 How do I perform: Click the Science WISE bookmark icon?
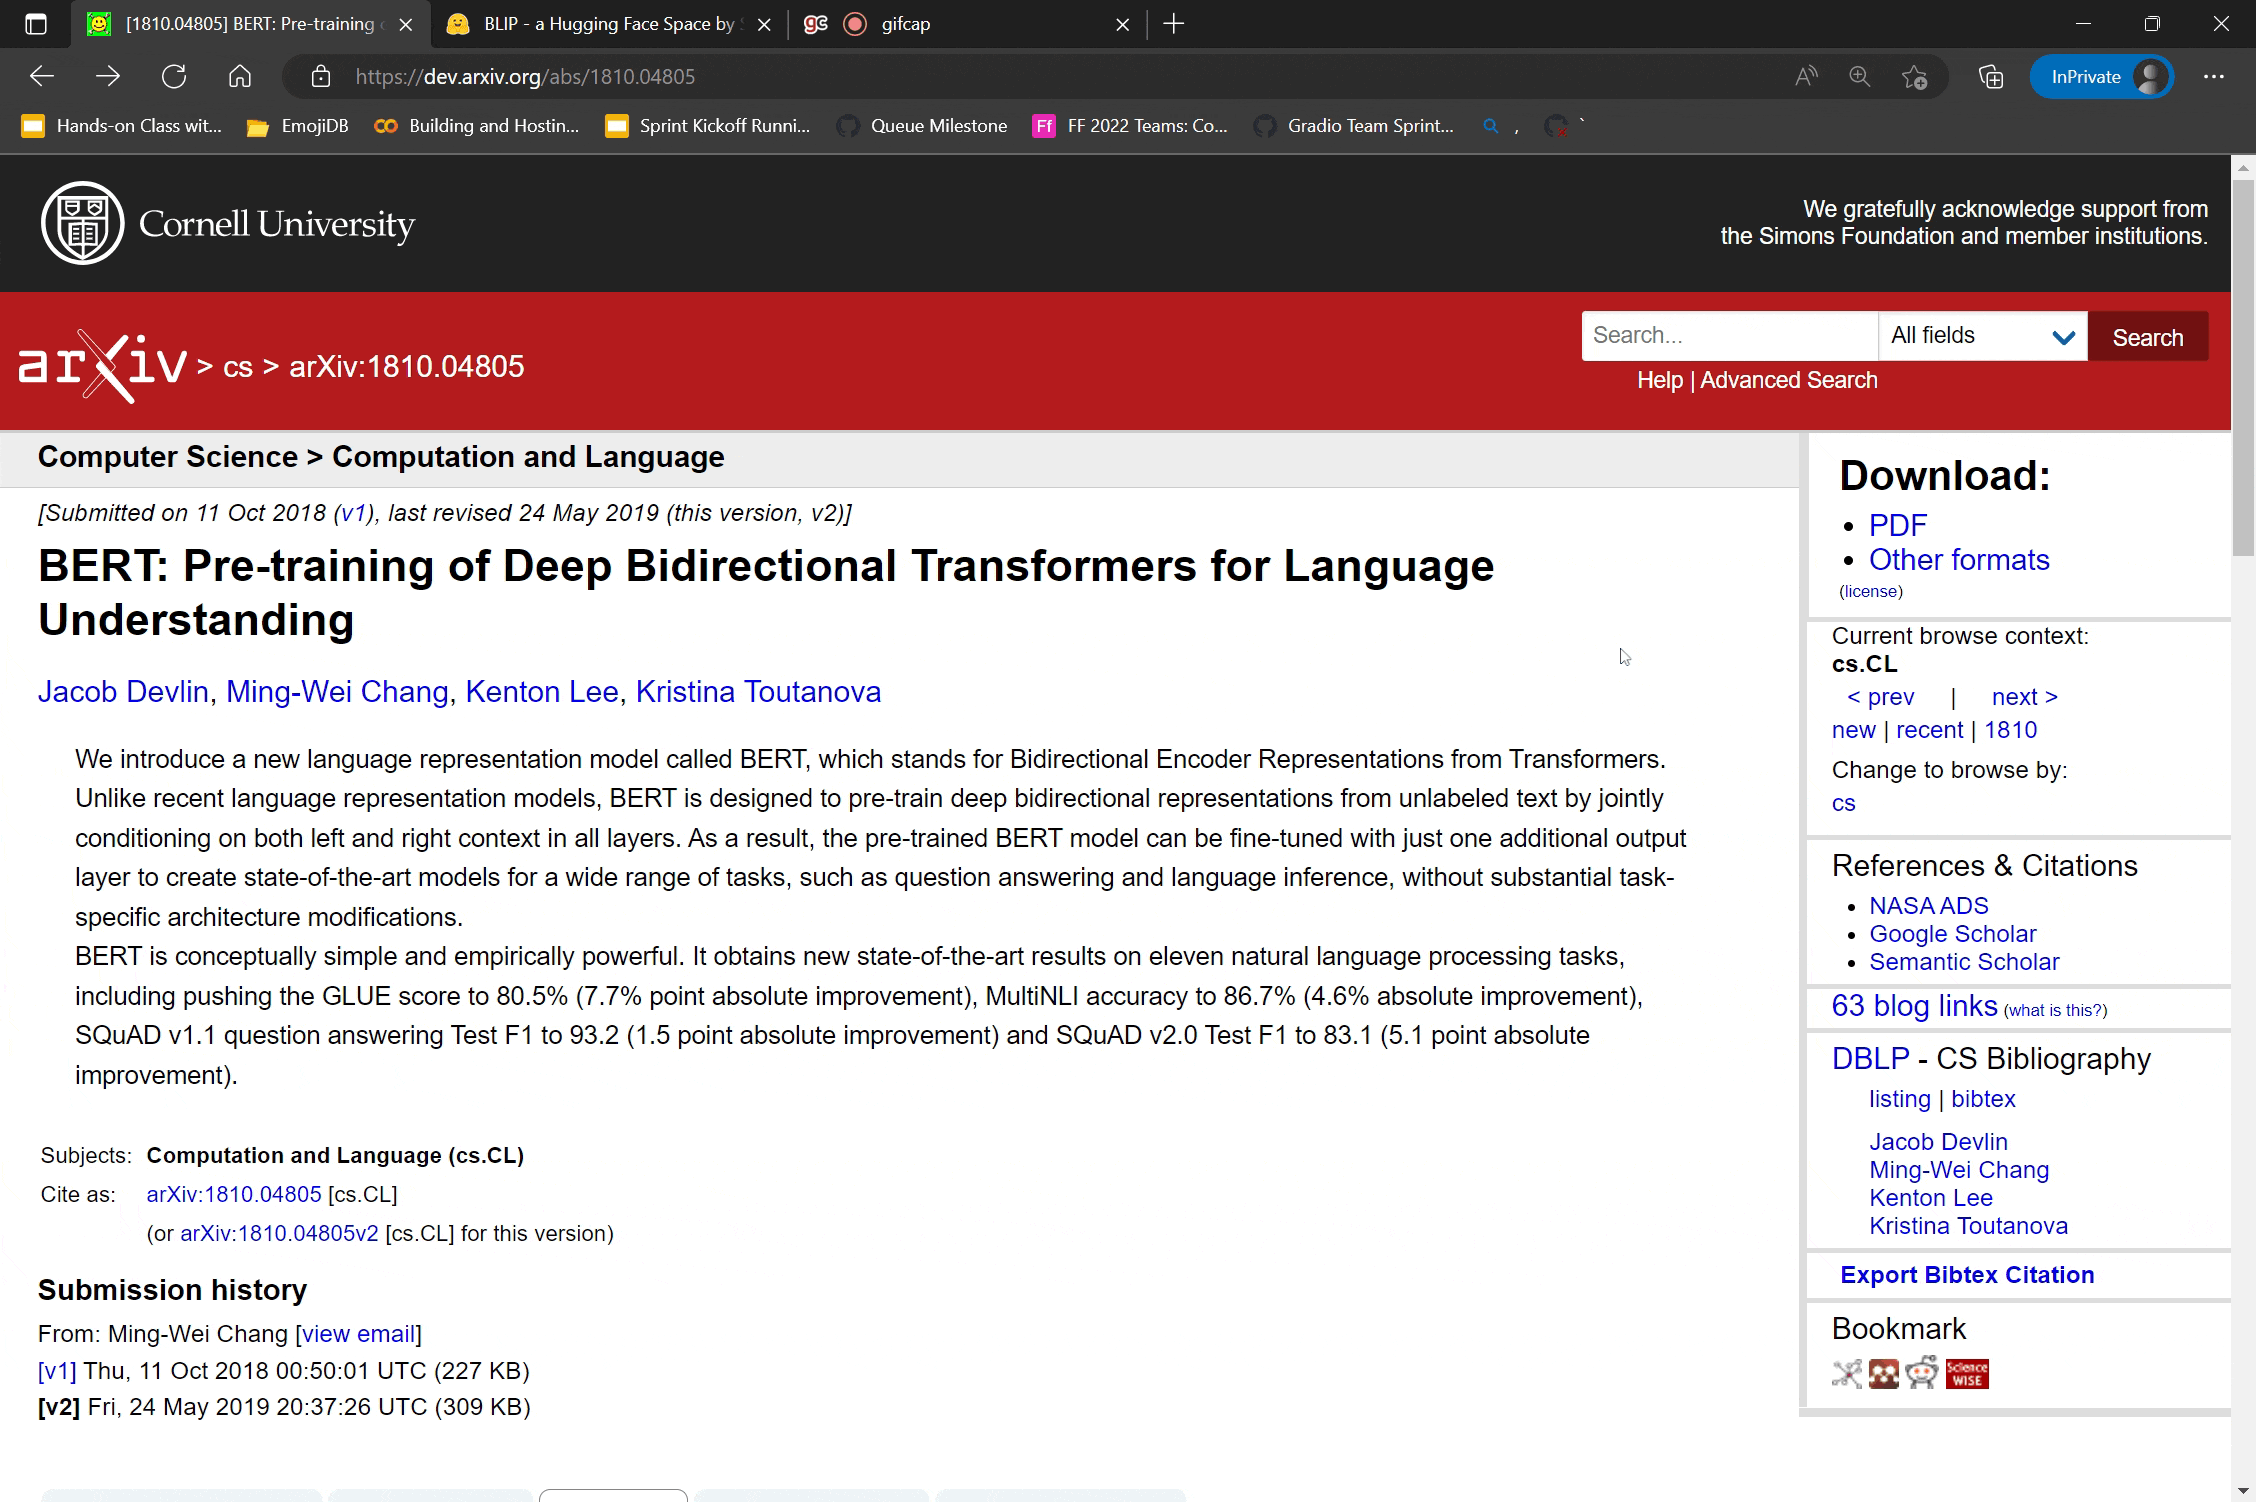[1966, 1375]
